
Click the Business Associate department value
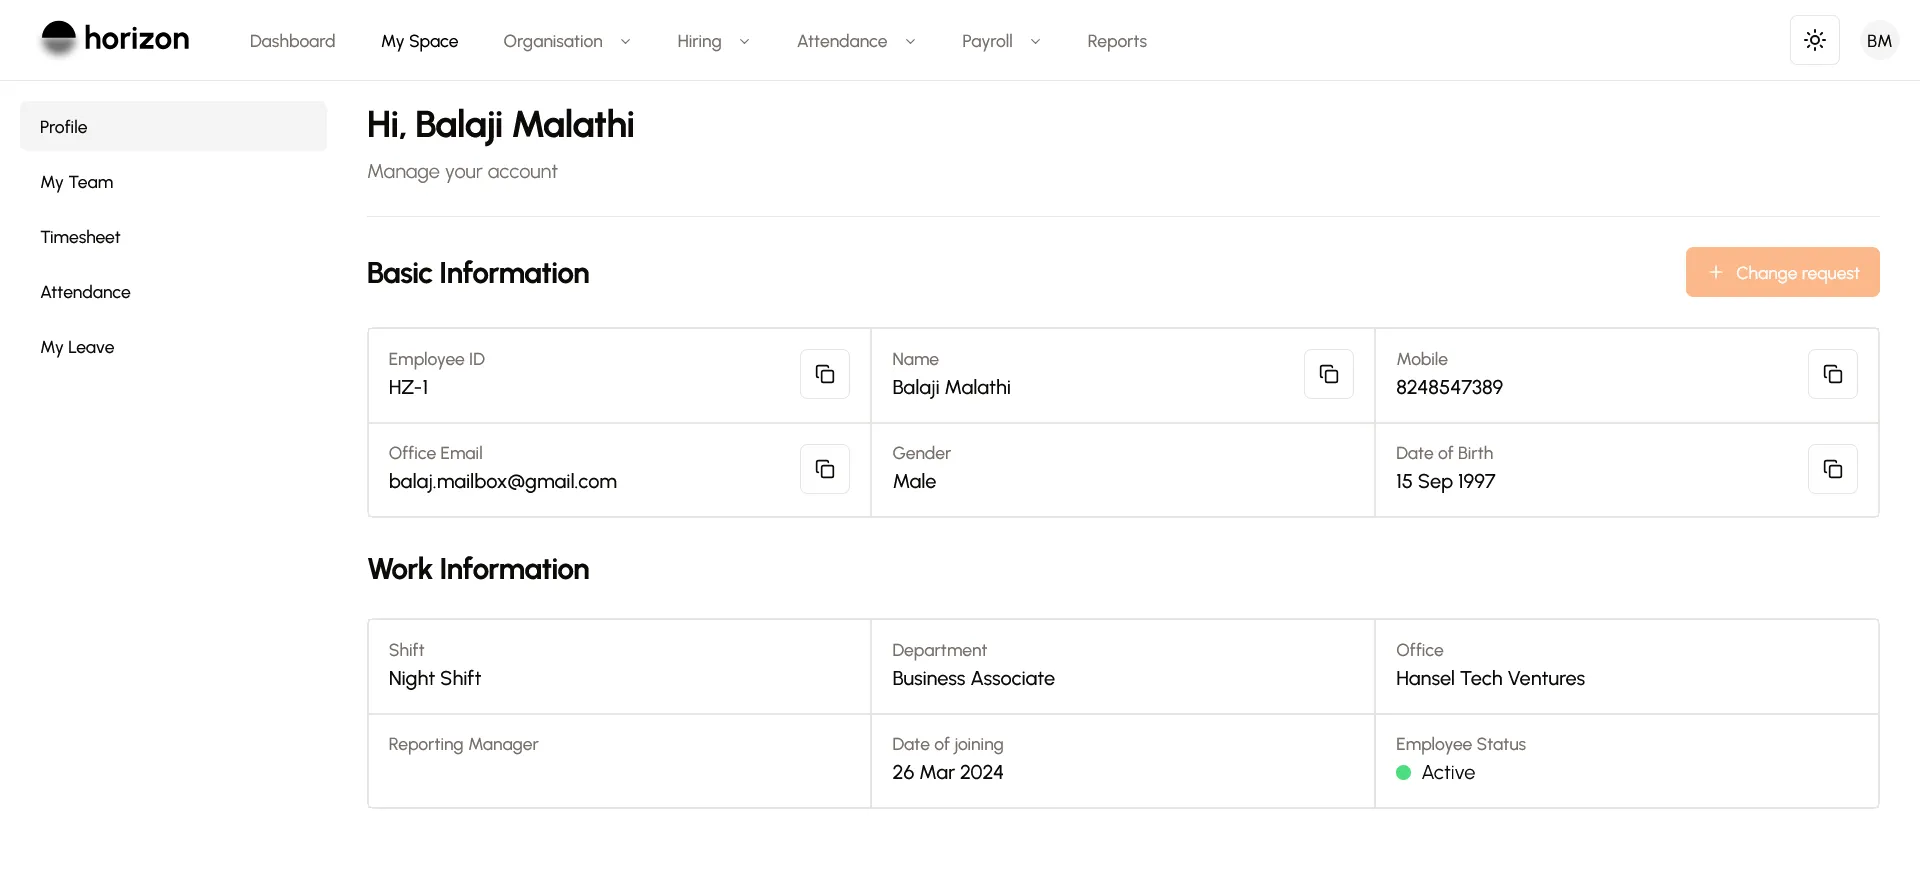[x=973, y=678]
